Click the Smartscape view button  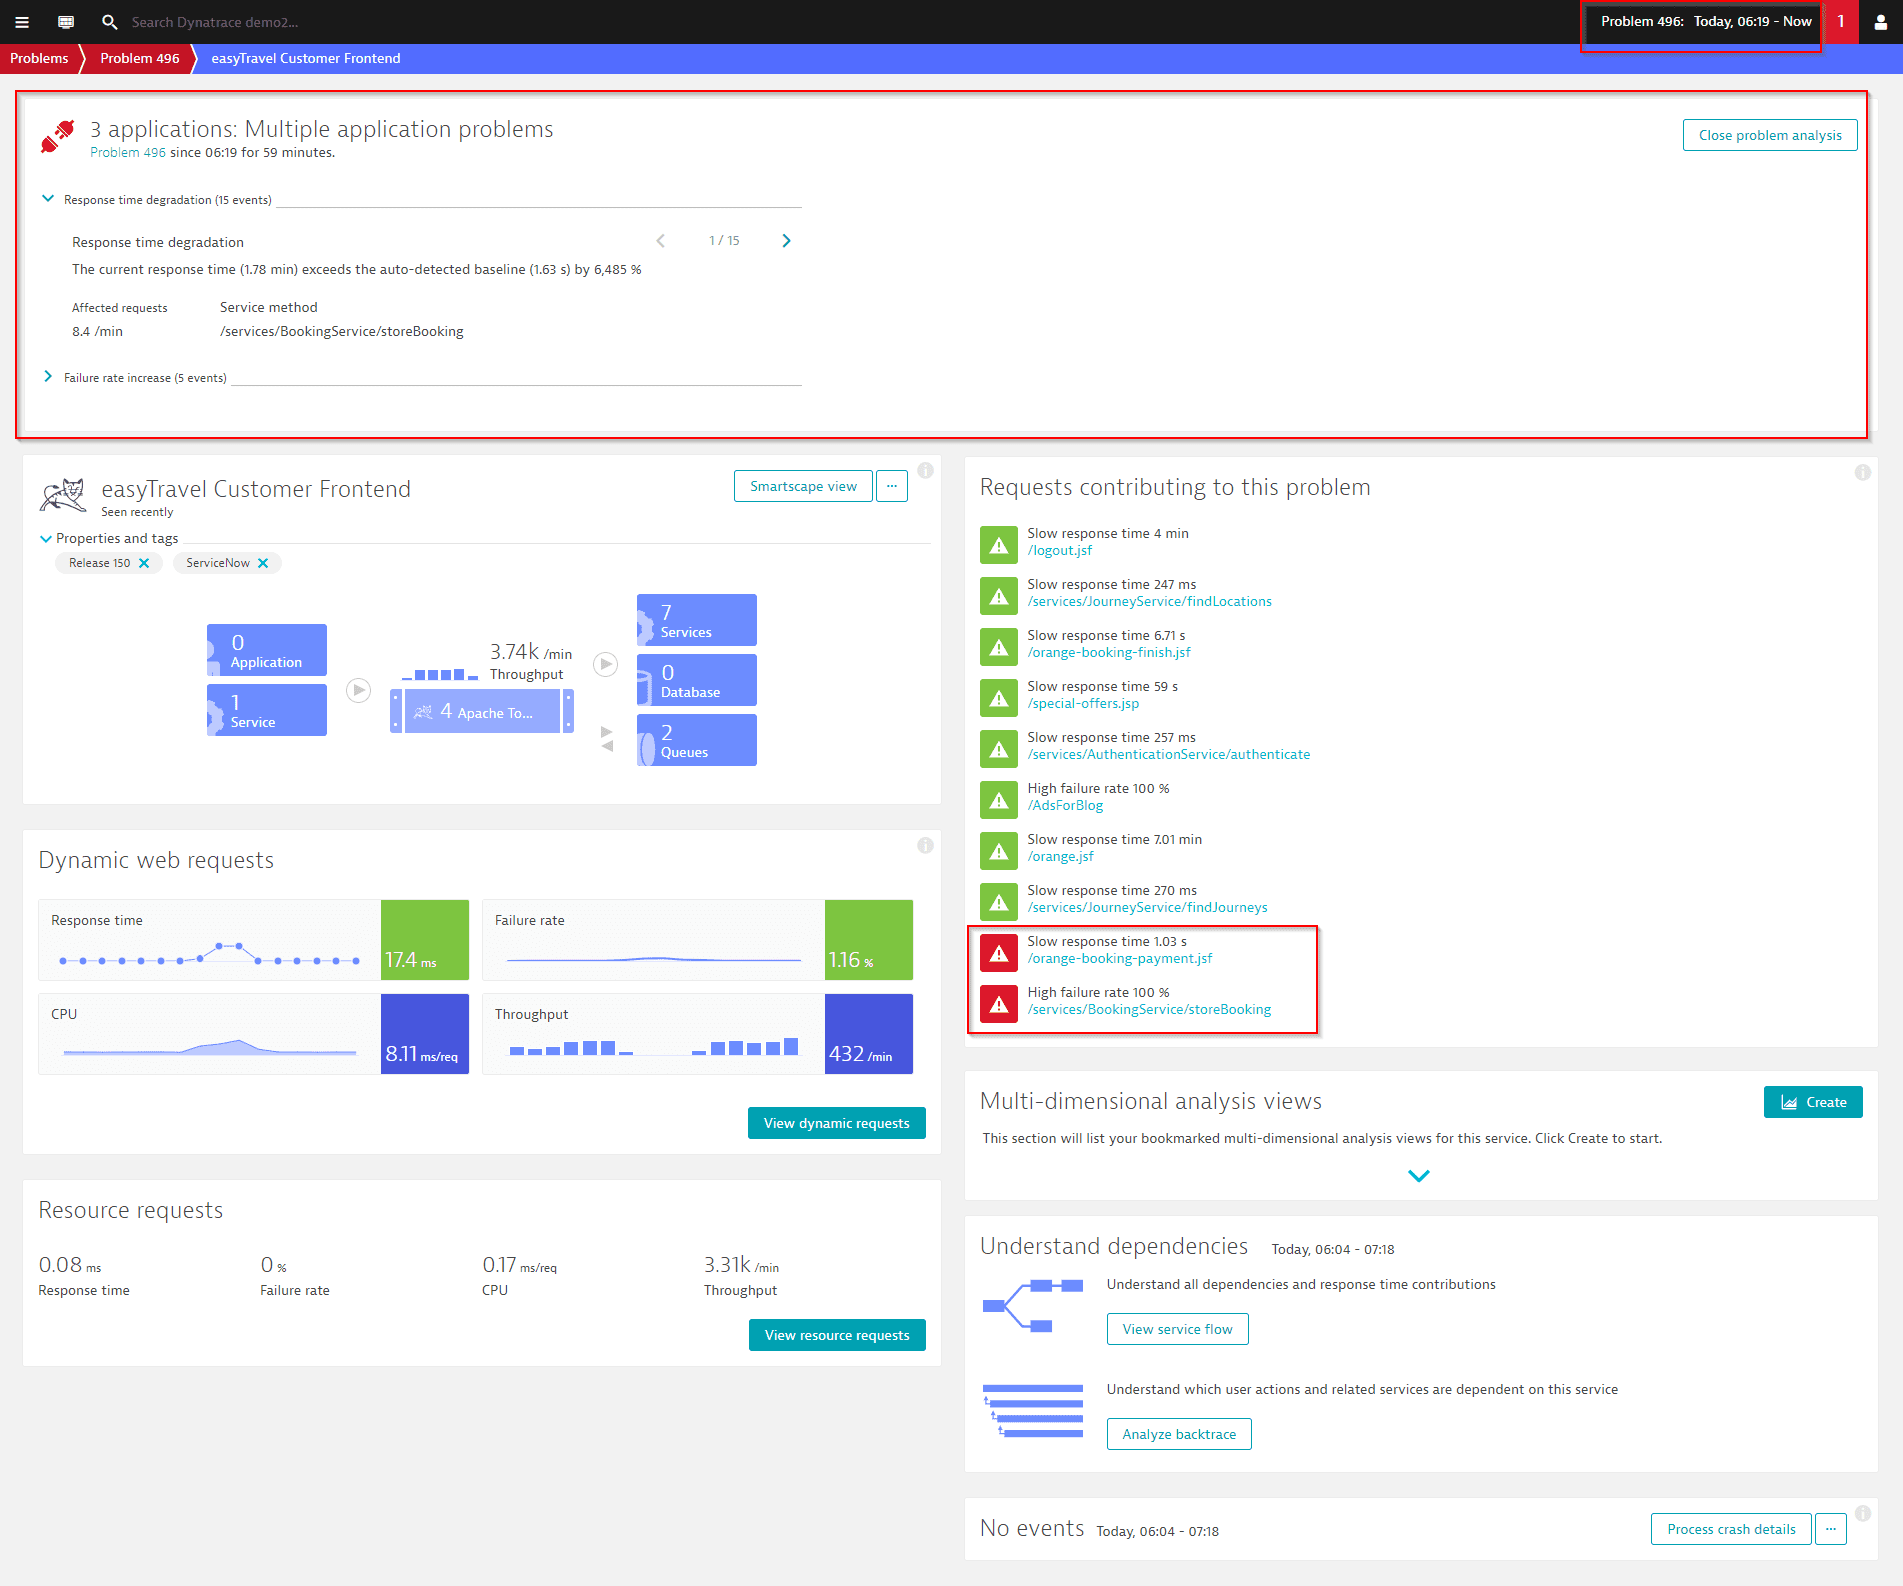[x=803, y=486]
